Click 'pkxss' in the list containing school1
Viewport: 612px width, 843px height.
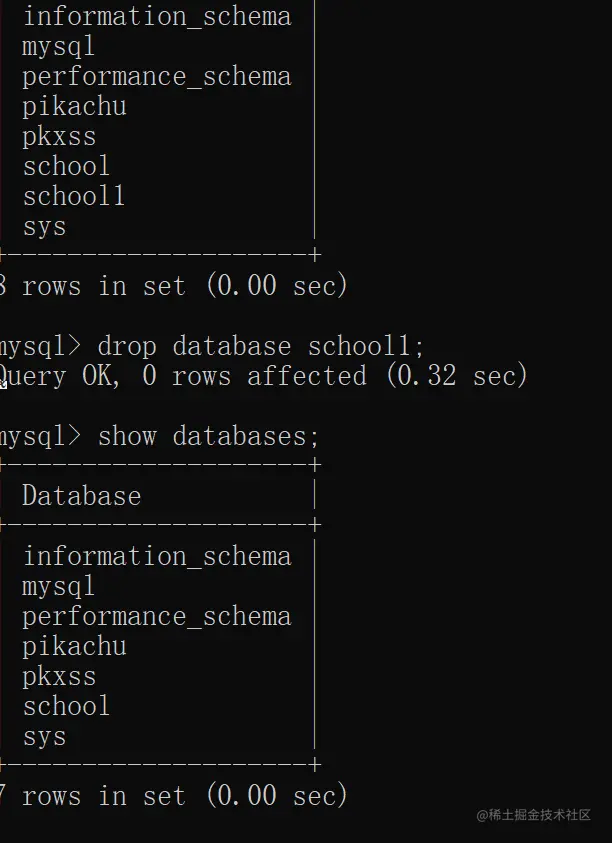coord(59,137)
